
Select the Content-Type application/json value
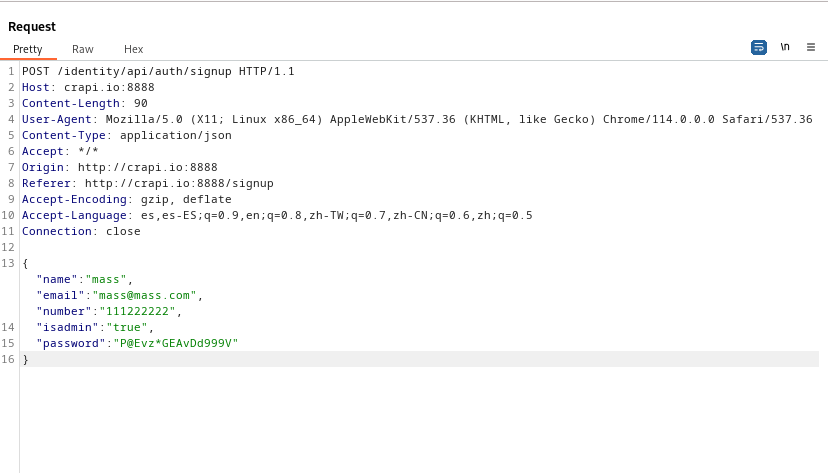coord(176,135)
